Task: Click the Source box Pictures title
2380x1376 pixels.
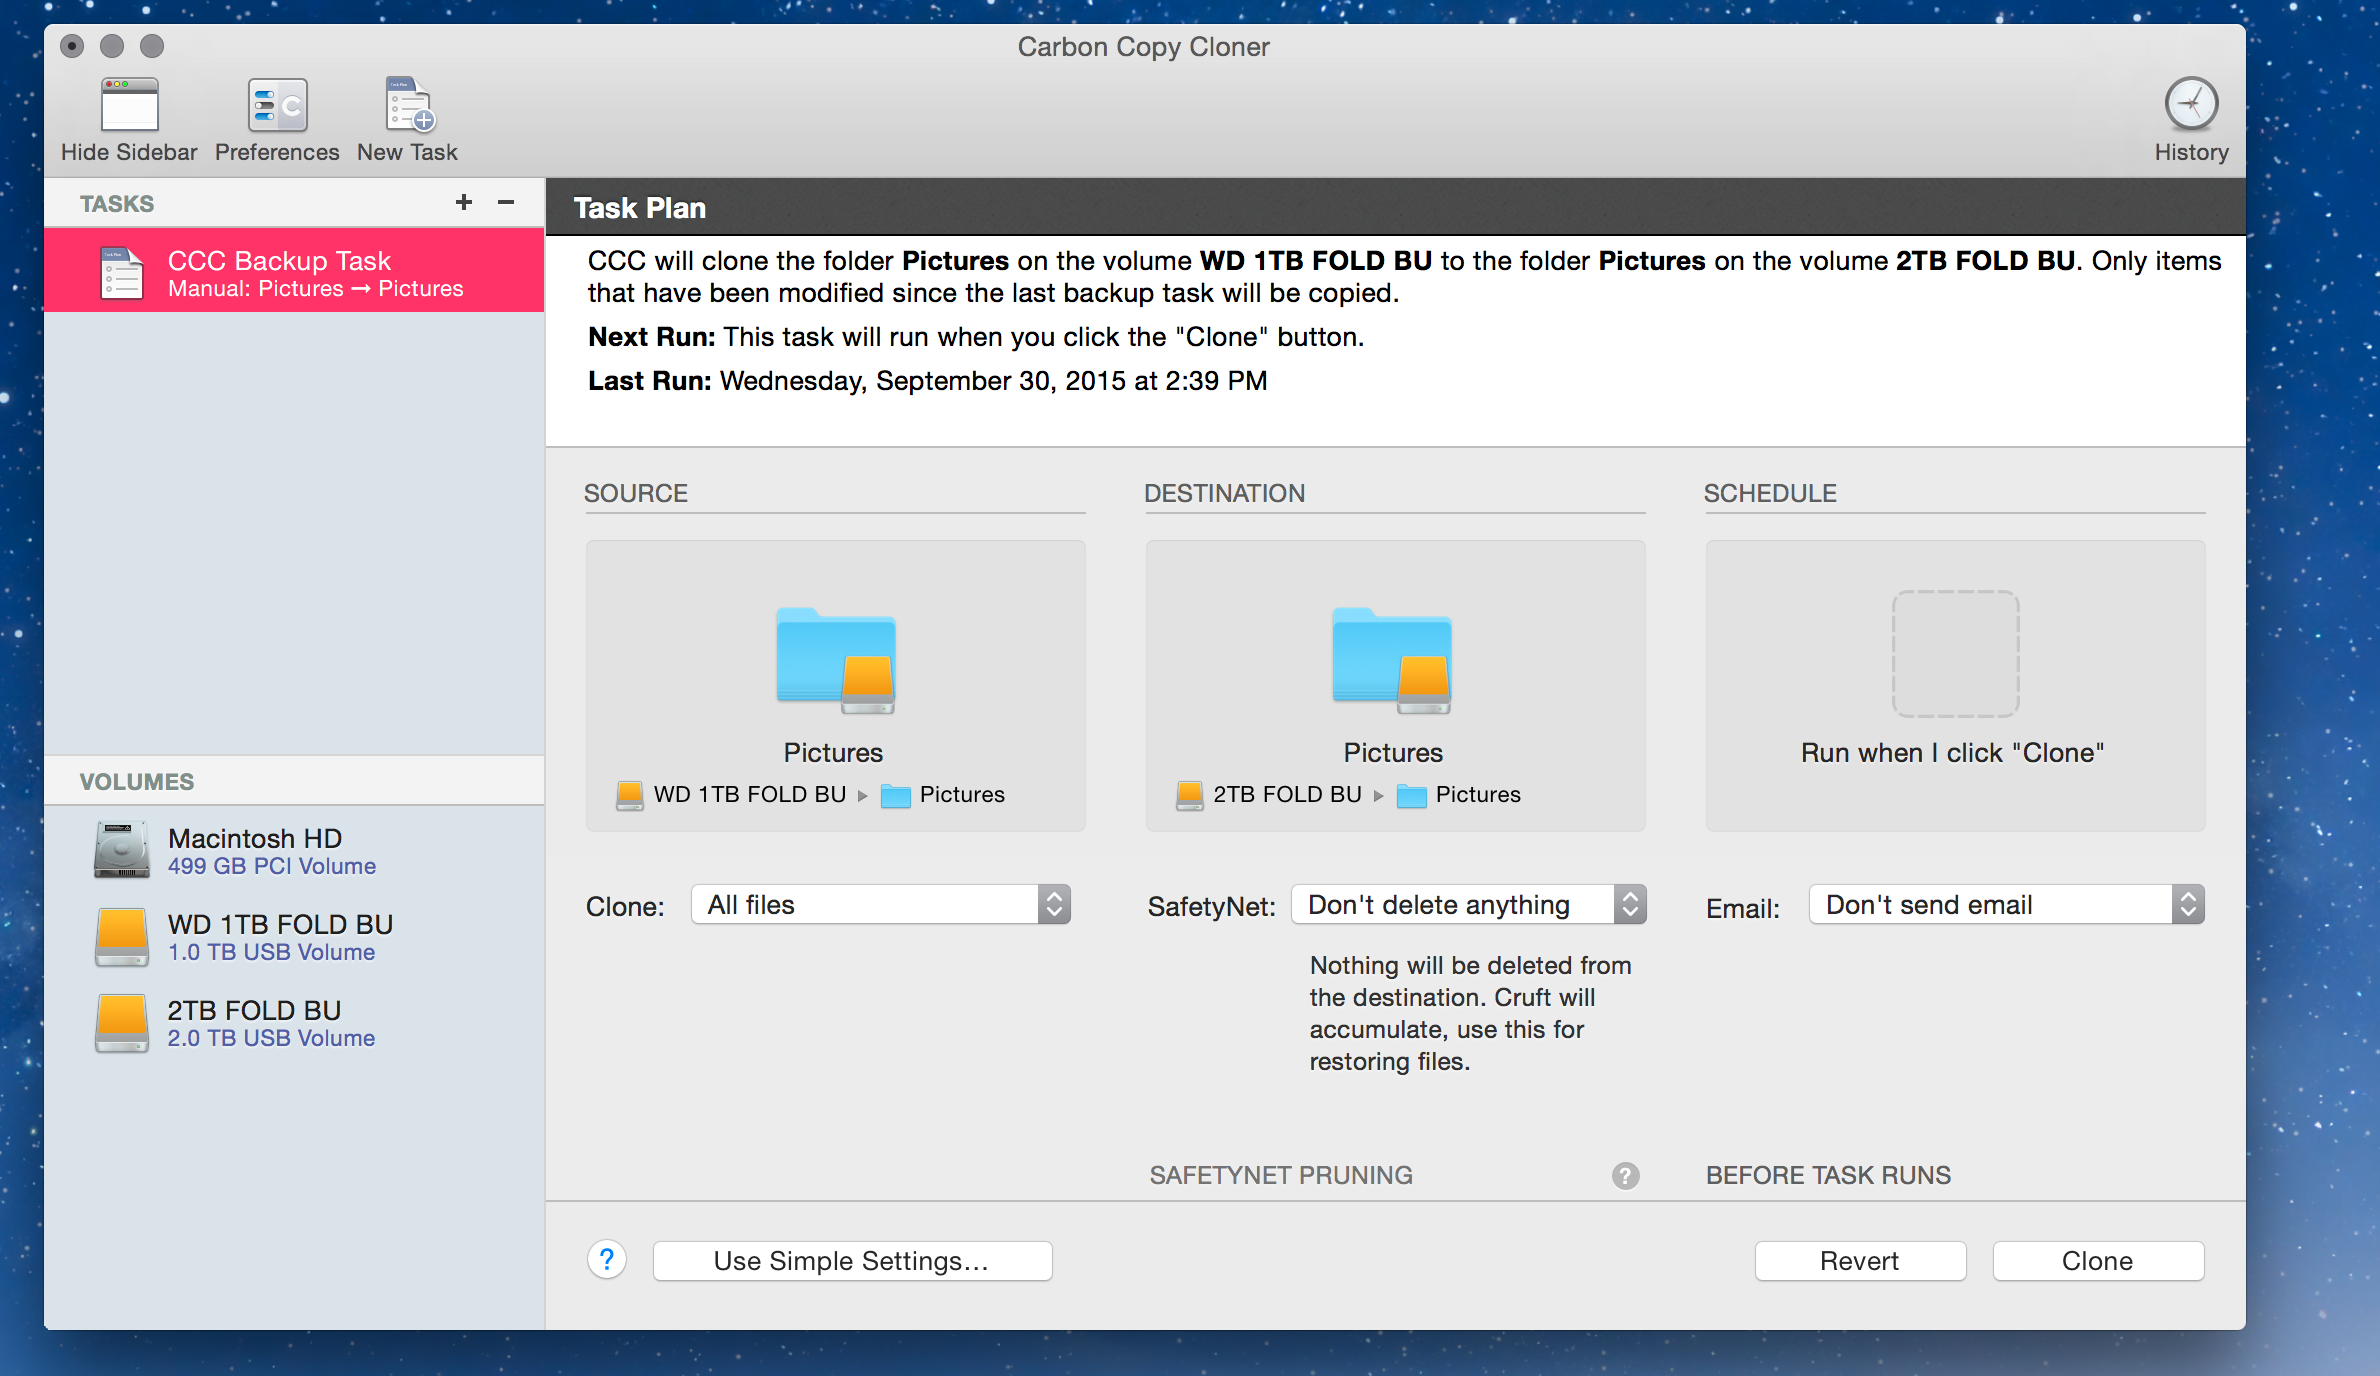Action: [x=833, y=752]
